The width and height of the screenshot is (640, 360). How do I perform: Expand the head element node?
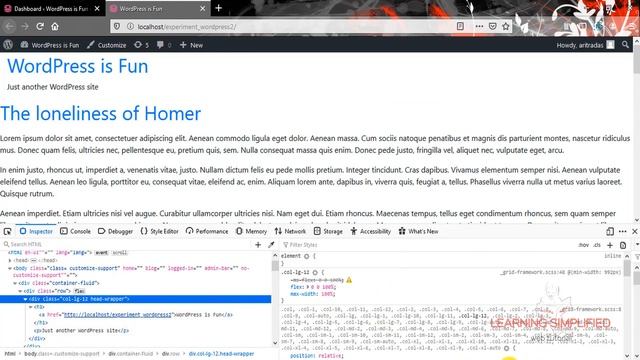coord(10,260)
